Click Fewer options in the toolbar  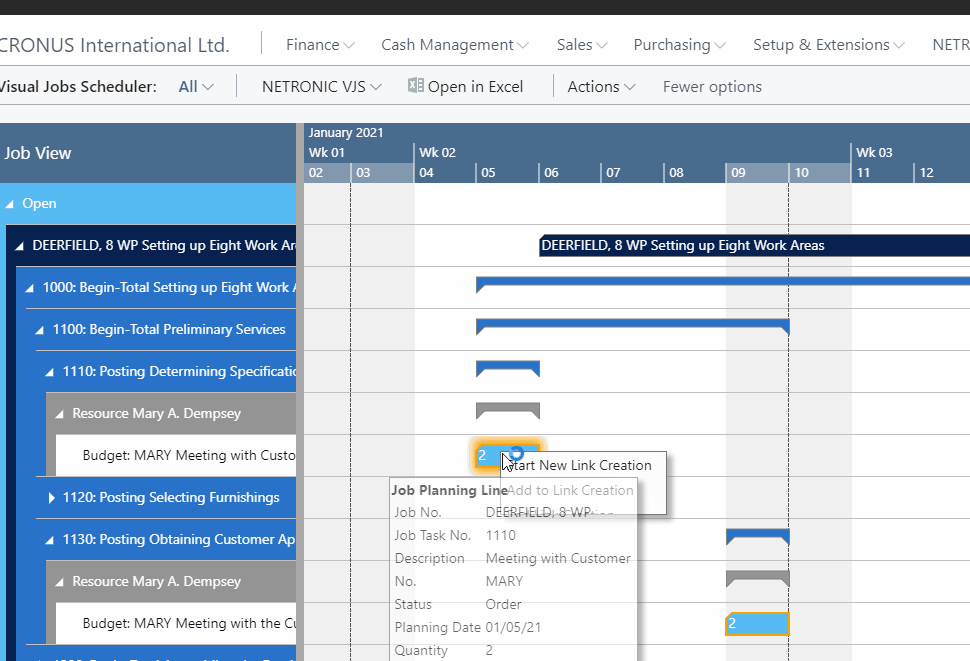click(712, 86)
